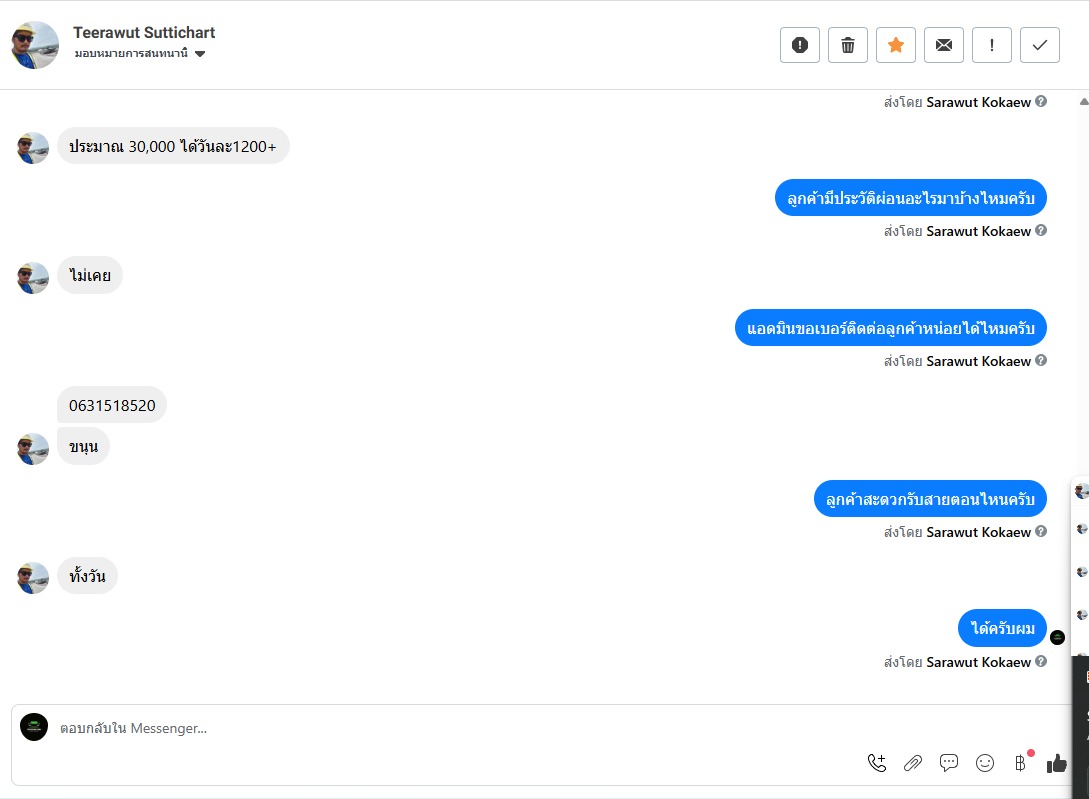Delete conversation with the trash icon
This screenshot has width=1089, height=799.
click(x=848, y=45)
